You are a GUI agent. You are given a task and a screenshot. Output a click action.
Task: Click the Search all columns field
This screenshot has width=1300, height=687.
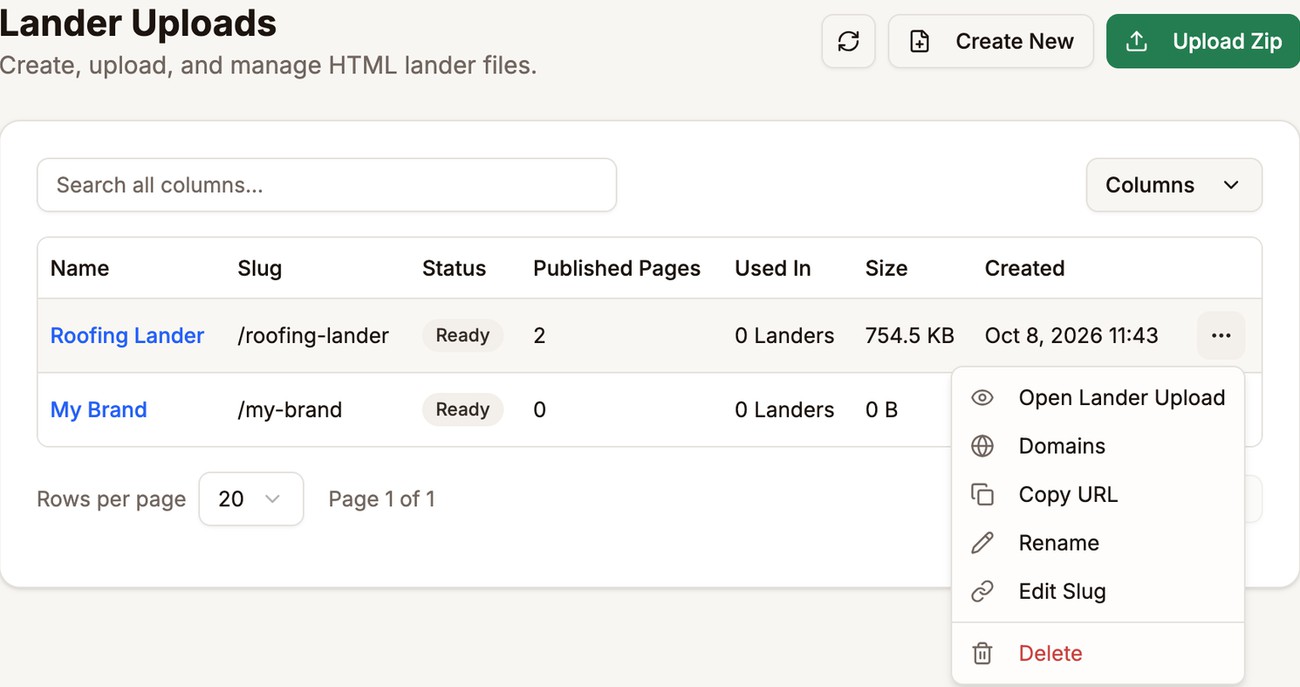click(x=327, y=185)
